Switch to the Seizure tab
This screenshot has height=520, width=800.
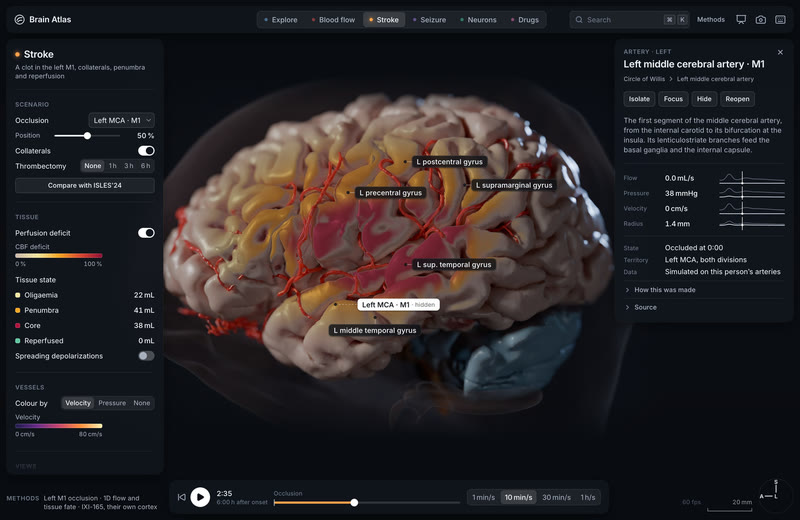(429, 20)
